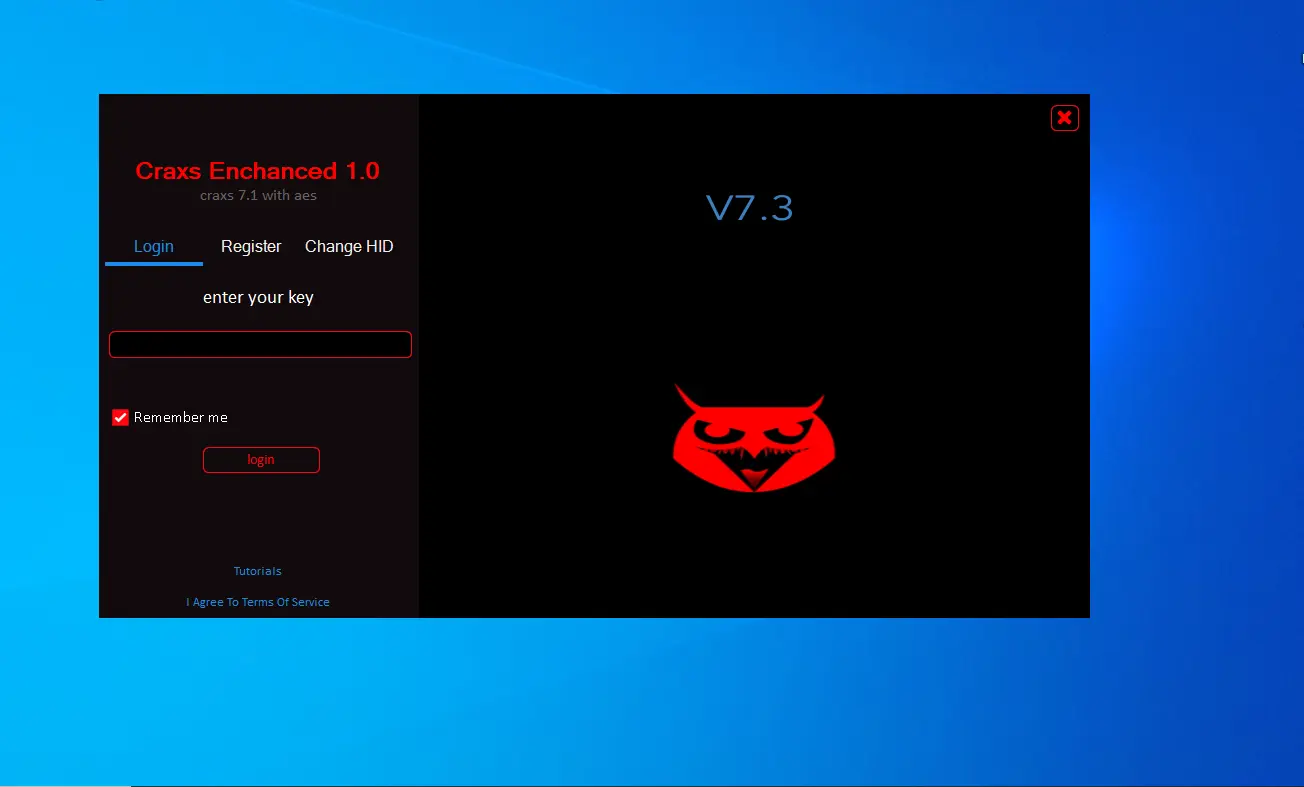Screen dimensions: 1304x787
Task: Click the 'craxs 7.1 with aes' subtitle
Action: pyautogui.click(x=258, y=195)
